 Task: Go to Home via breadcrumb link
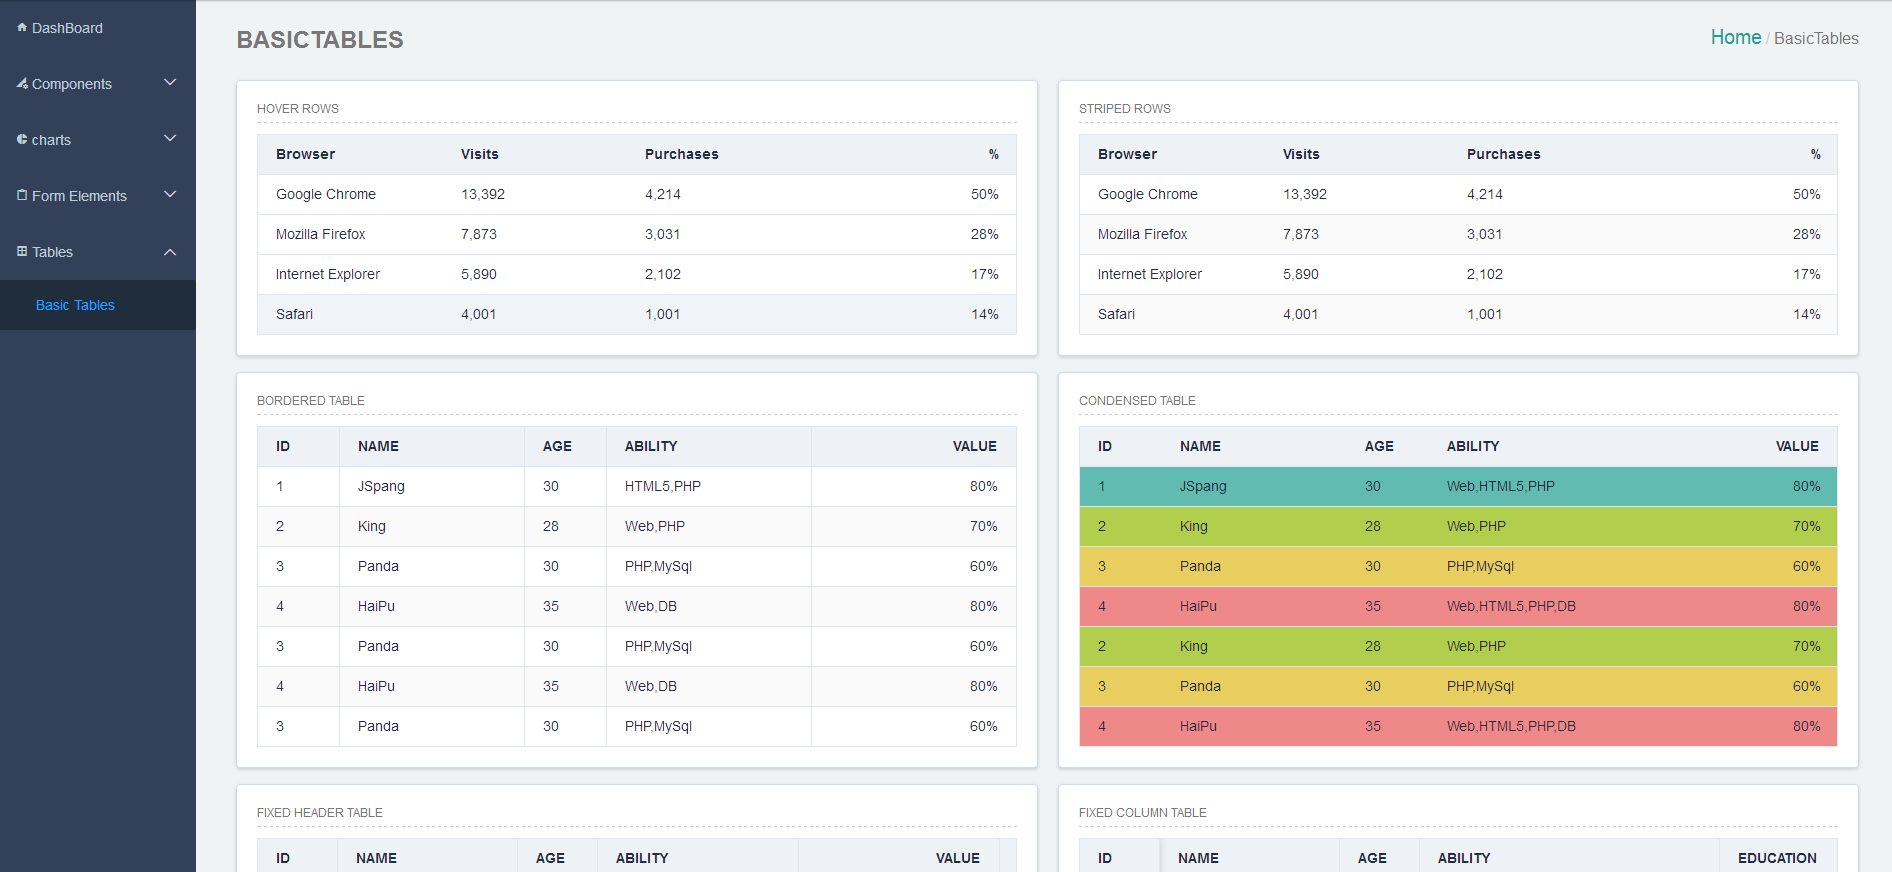pos(1735,37)
